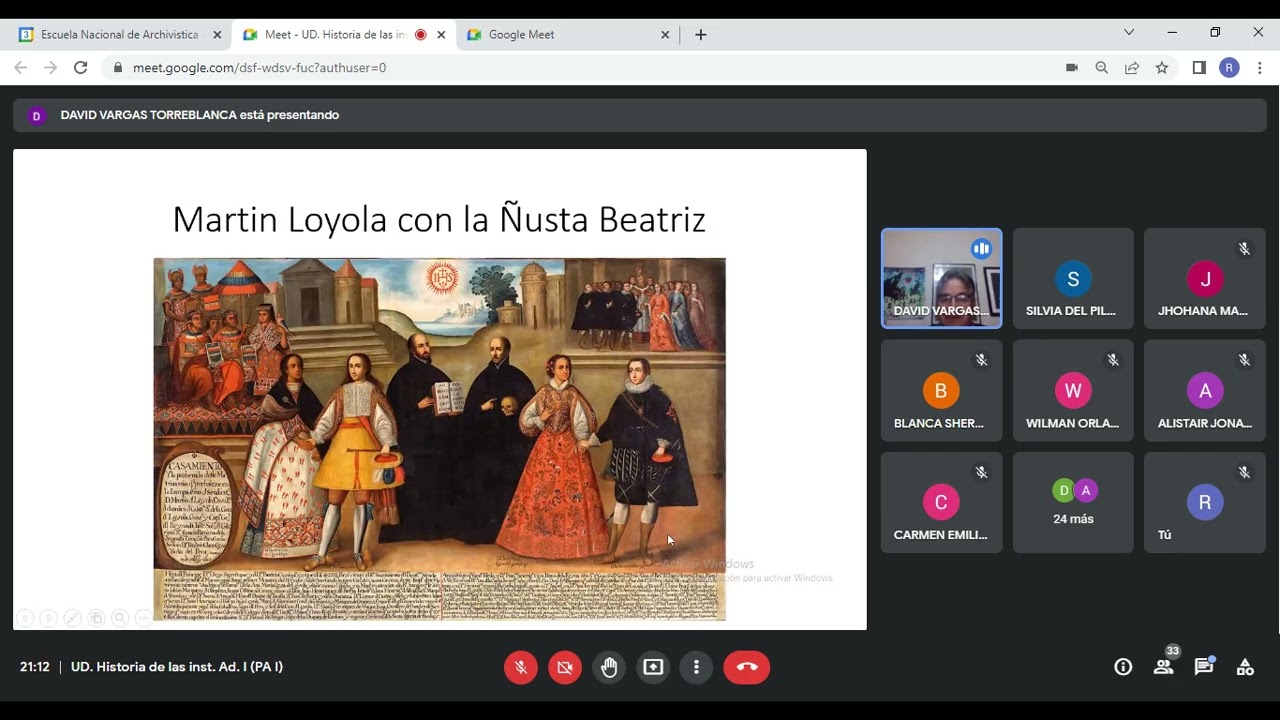Click the 21:12 clock text
Image resolution: width=1280 pixels, height=720 pixels.
click(35, 667)
